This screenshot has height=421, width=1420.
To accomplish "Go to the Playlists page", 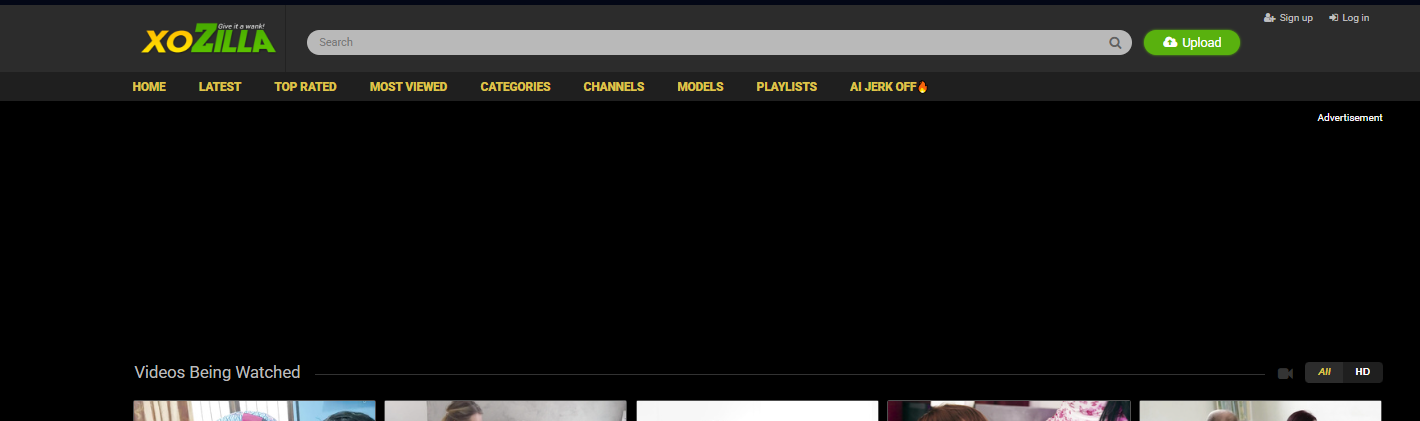I will tap(786, 87).
